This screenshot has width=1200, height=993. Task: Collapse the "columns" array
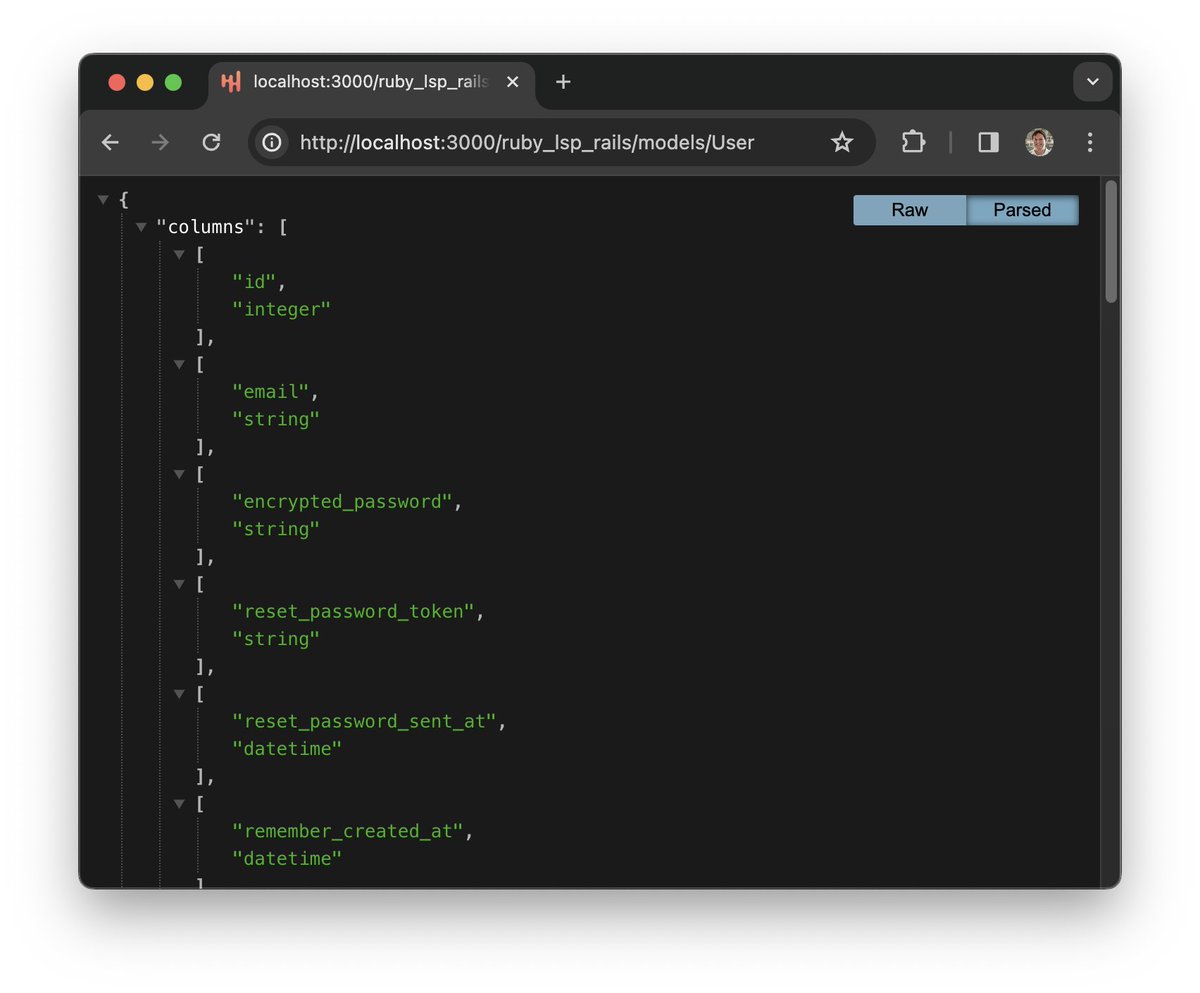point(141,227)
